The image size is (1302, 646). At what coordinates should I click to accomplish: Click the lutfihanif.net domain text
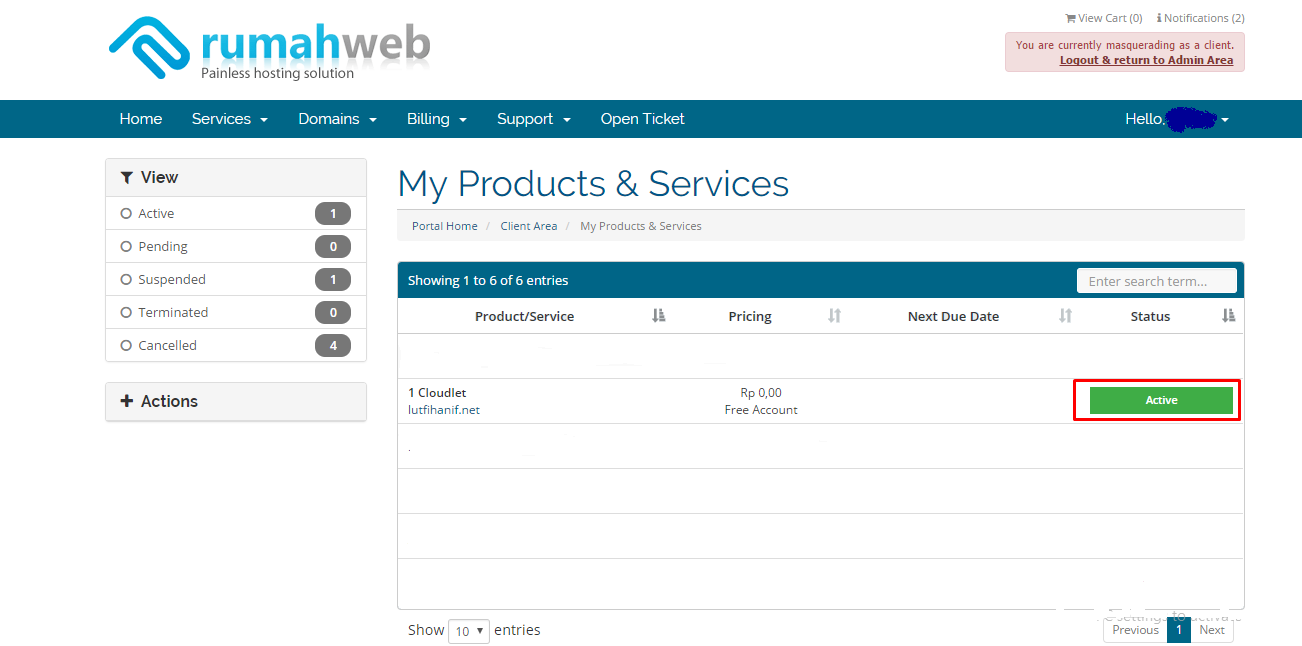click(x=444, y=410)
